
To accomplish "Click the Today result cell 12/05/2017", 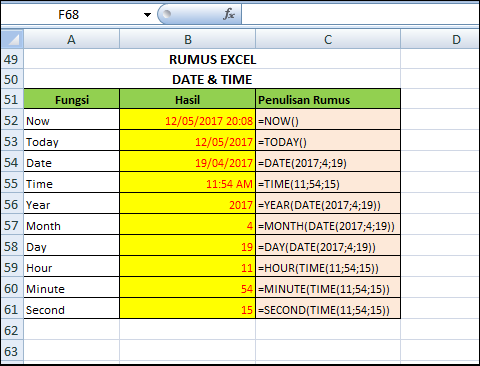I will (x=188, y=141).
